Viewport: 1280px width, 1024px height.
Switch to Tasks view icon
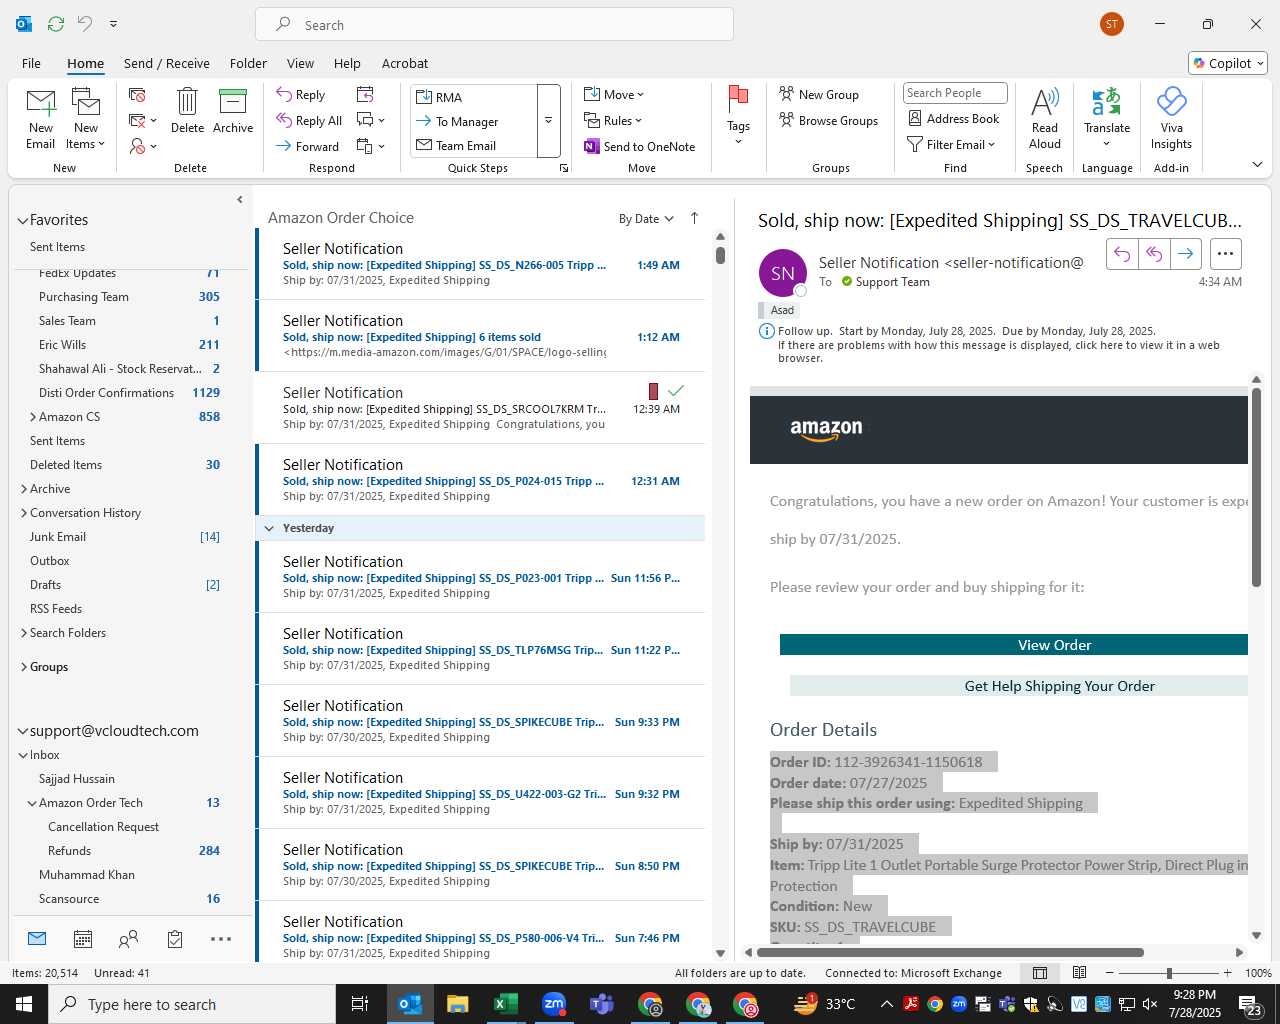(175, 939)
